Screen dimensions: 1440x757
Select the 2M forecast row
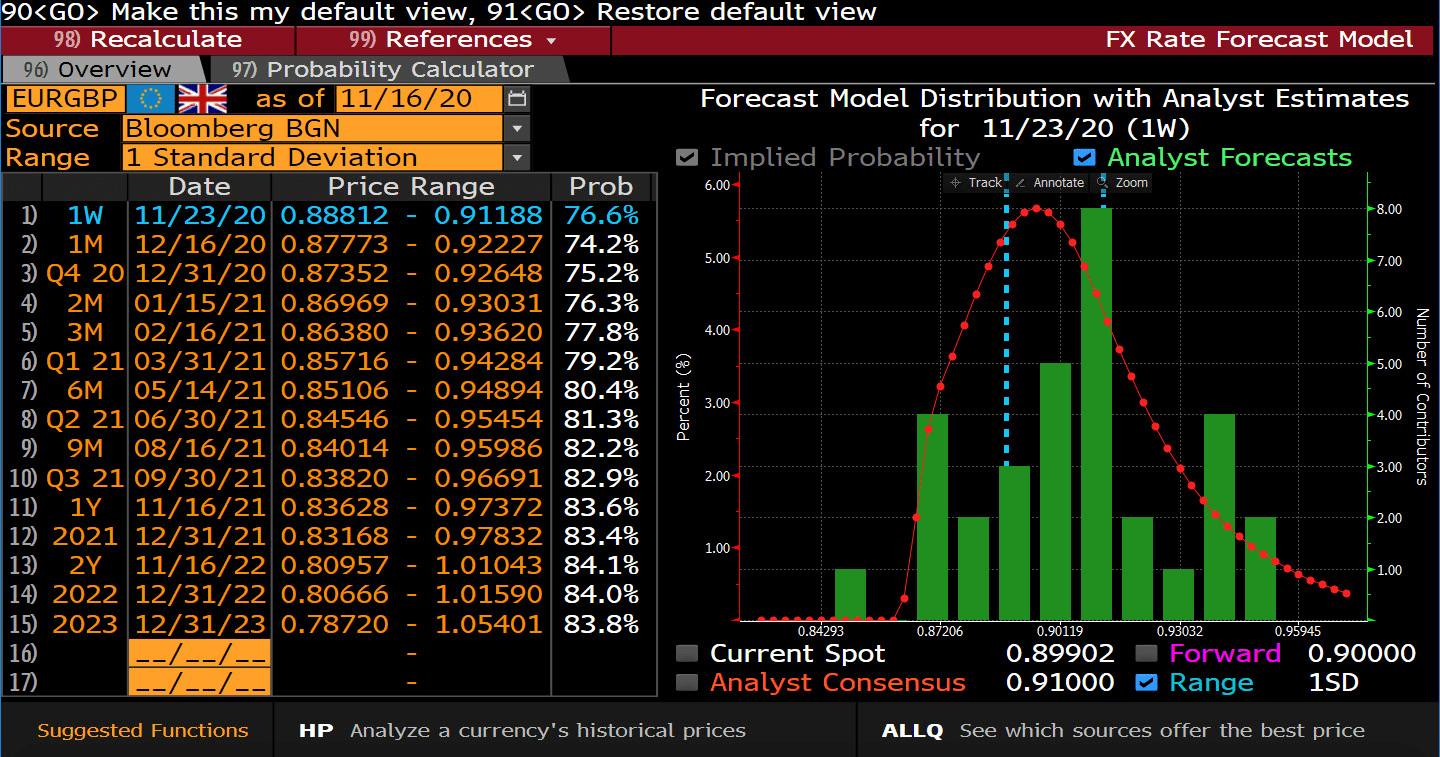(x=329, y=303)
